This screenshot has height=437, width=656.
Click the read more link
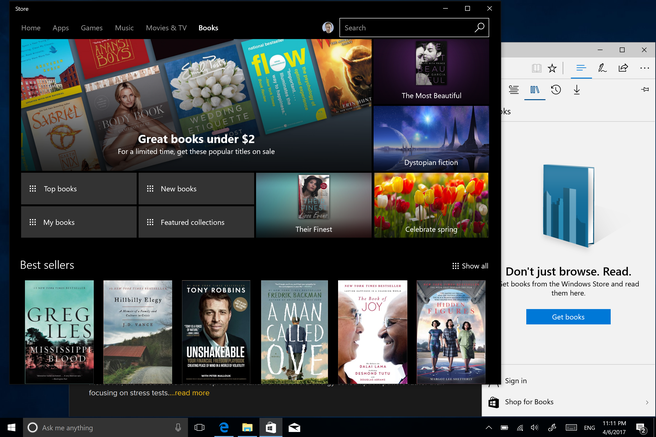(x=192, y=393)
